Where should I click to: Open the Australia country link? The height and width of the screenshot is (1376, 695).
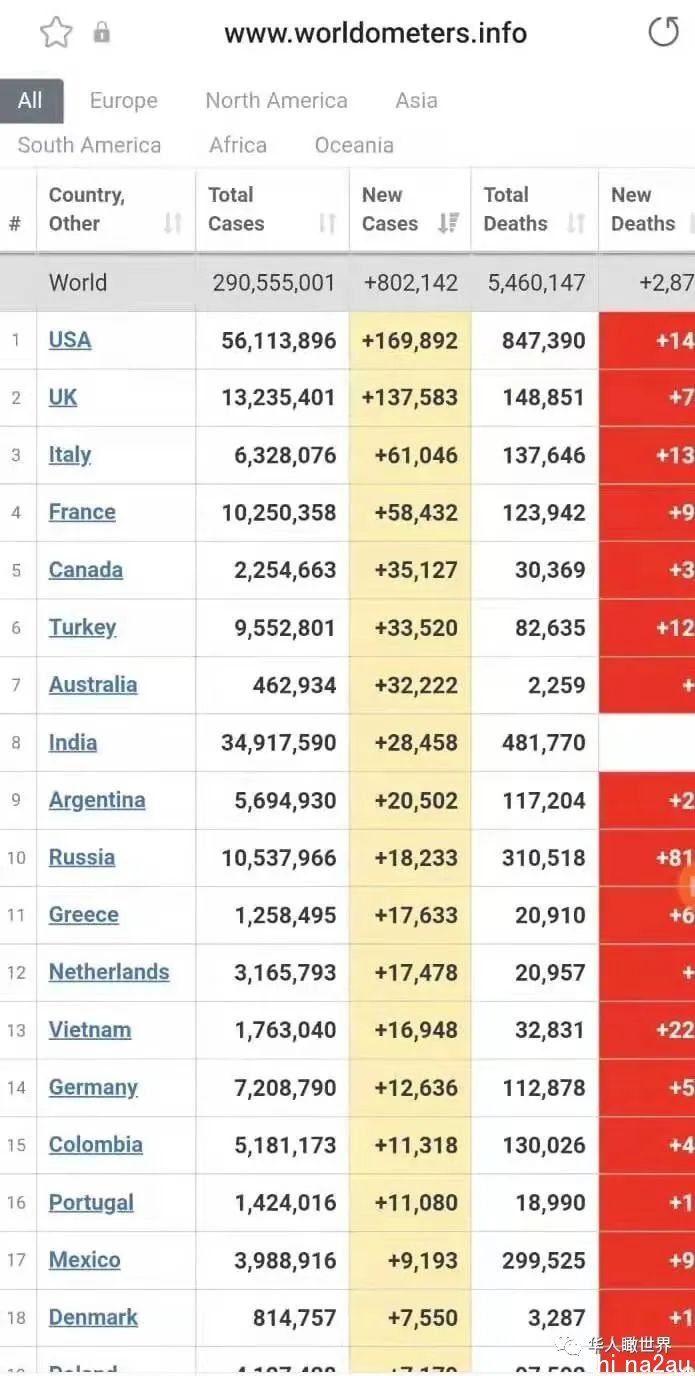93,685
